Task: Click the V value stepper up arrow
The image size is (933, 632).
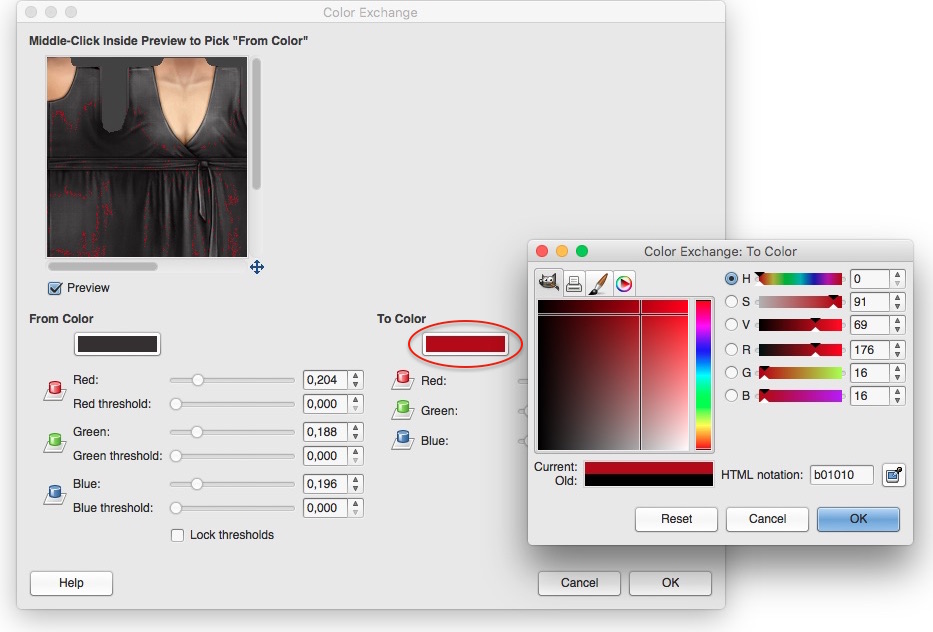Action: (x=897, y=320)
